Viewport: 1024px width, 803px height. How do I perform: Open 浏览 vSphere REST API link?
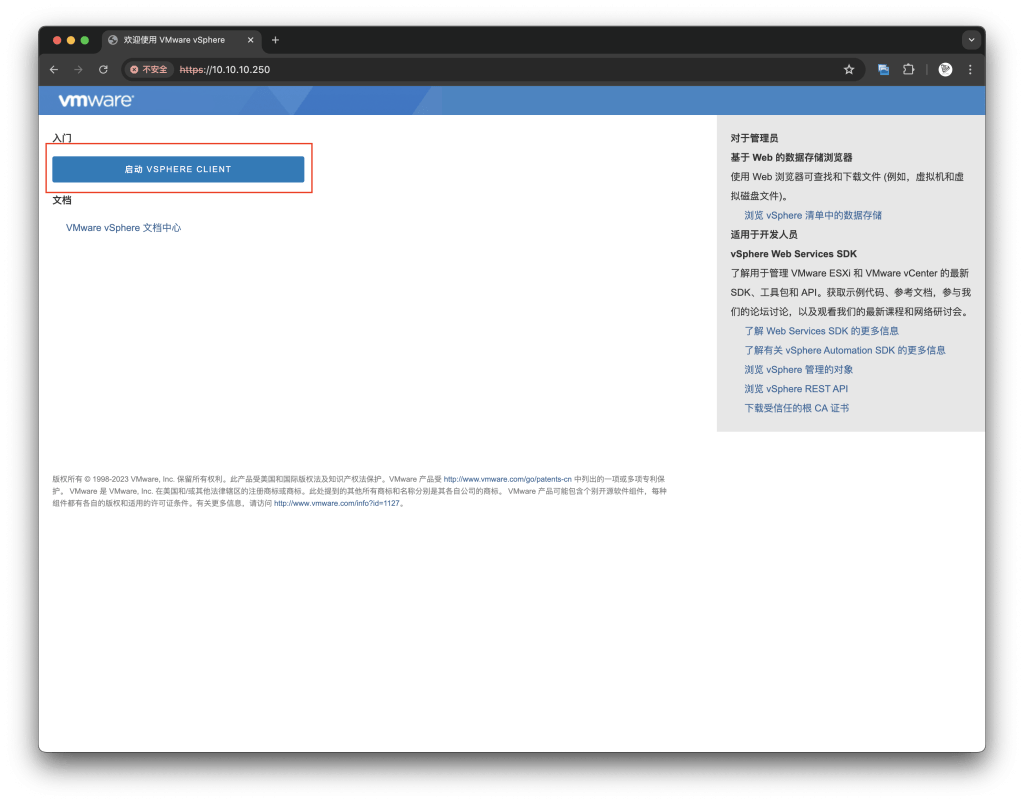click(x=795, y=389)
